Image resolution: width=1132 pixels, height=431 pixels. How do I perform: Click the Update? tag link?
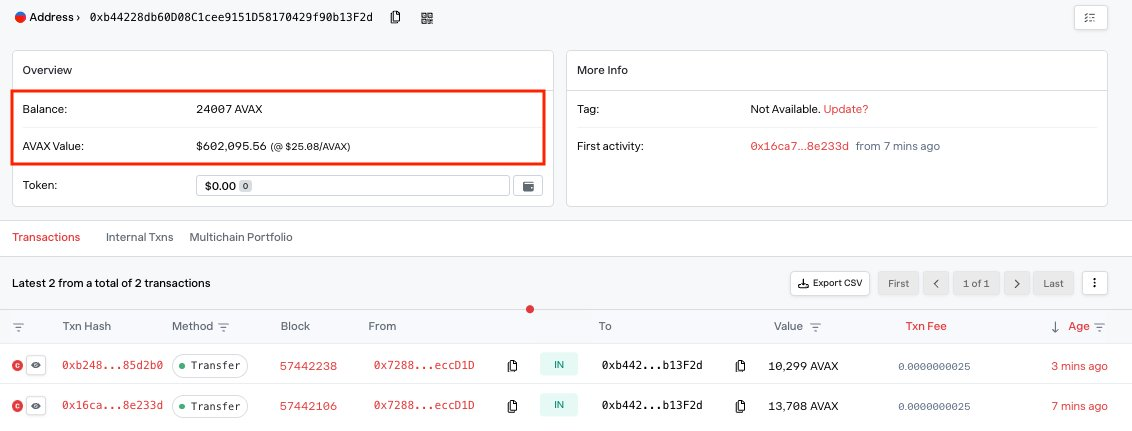846,108
